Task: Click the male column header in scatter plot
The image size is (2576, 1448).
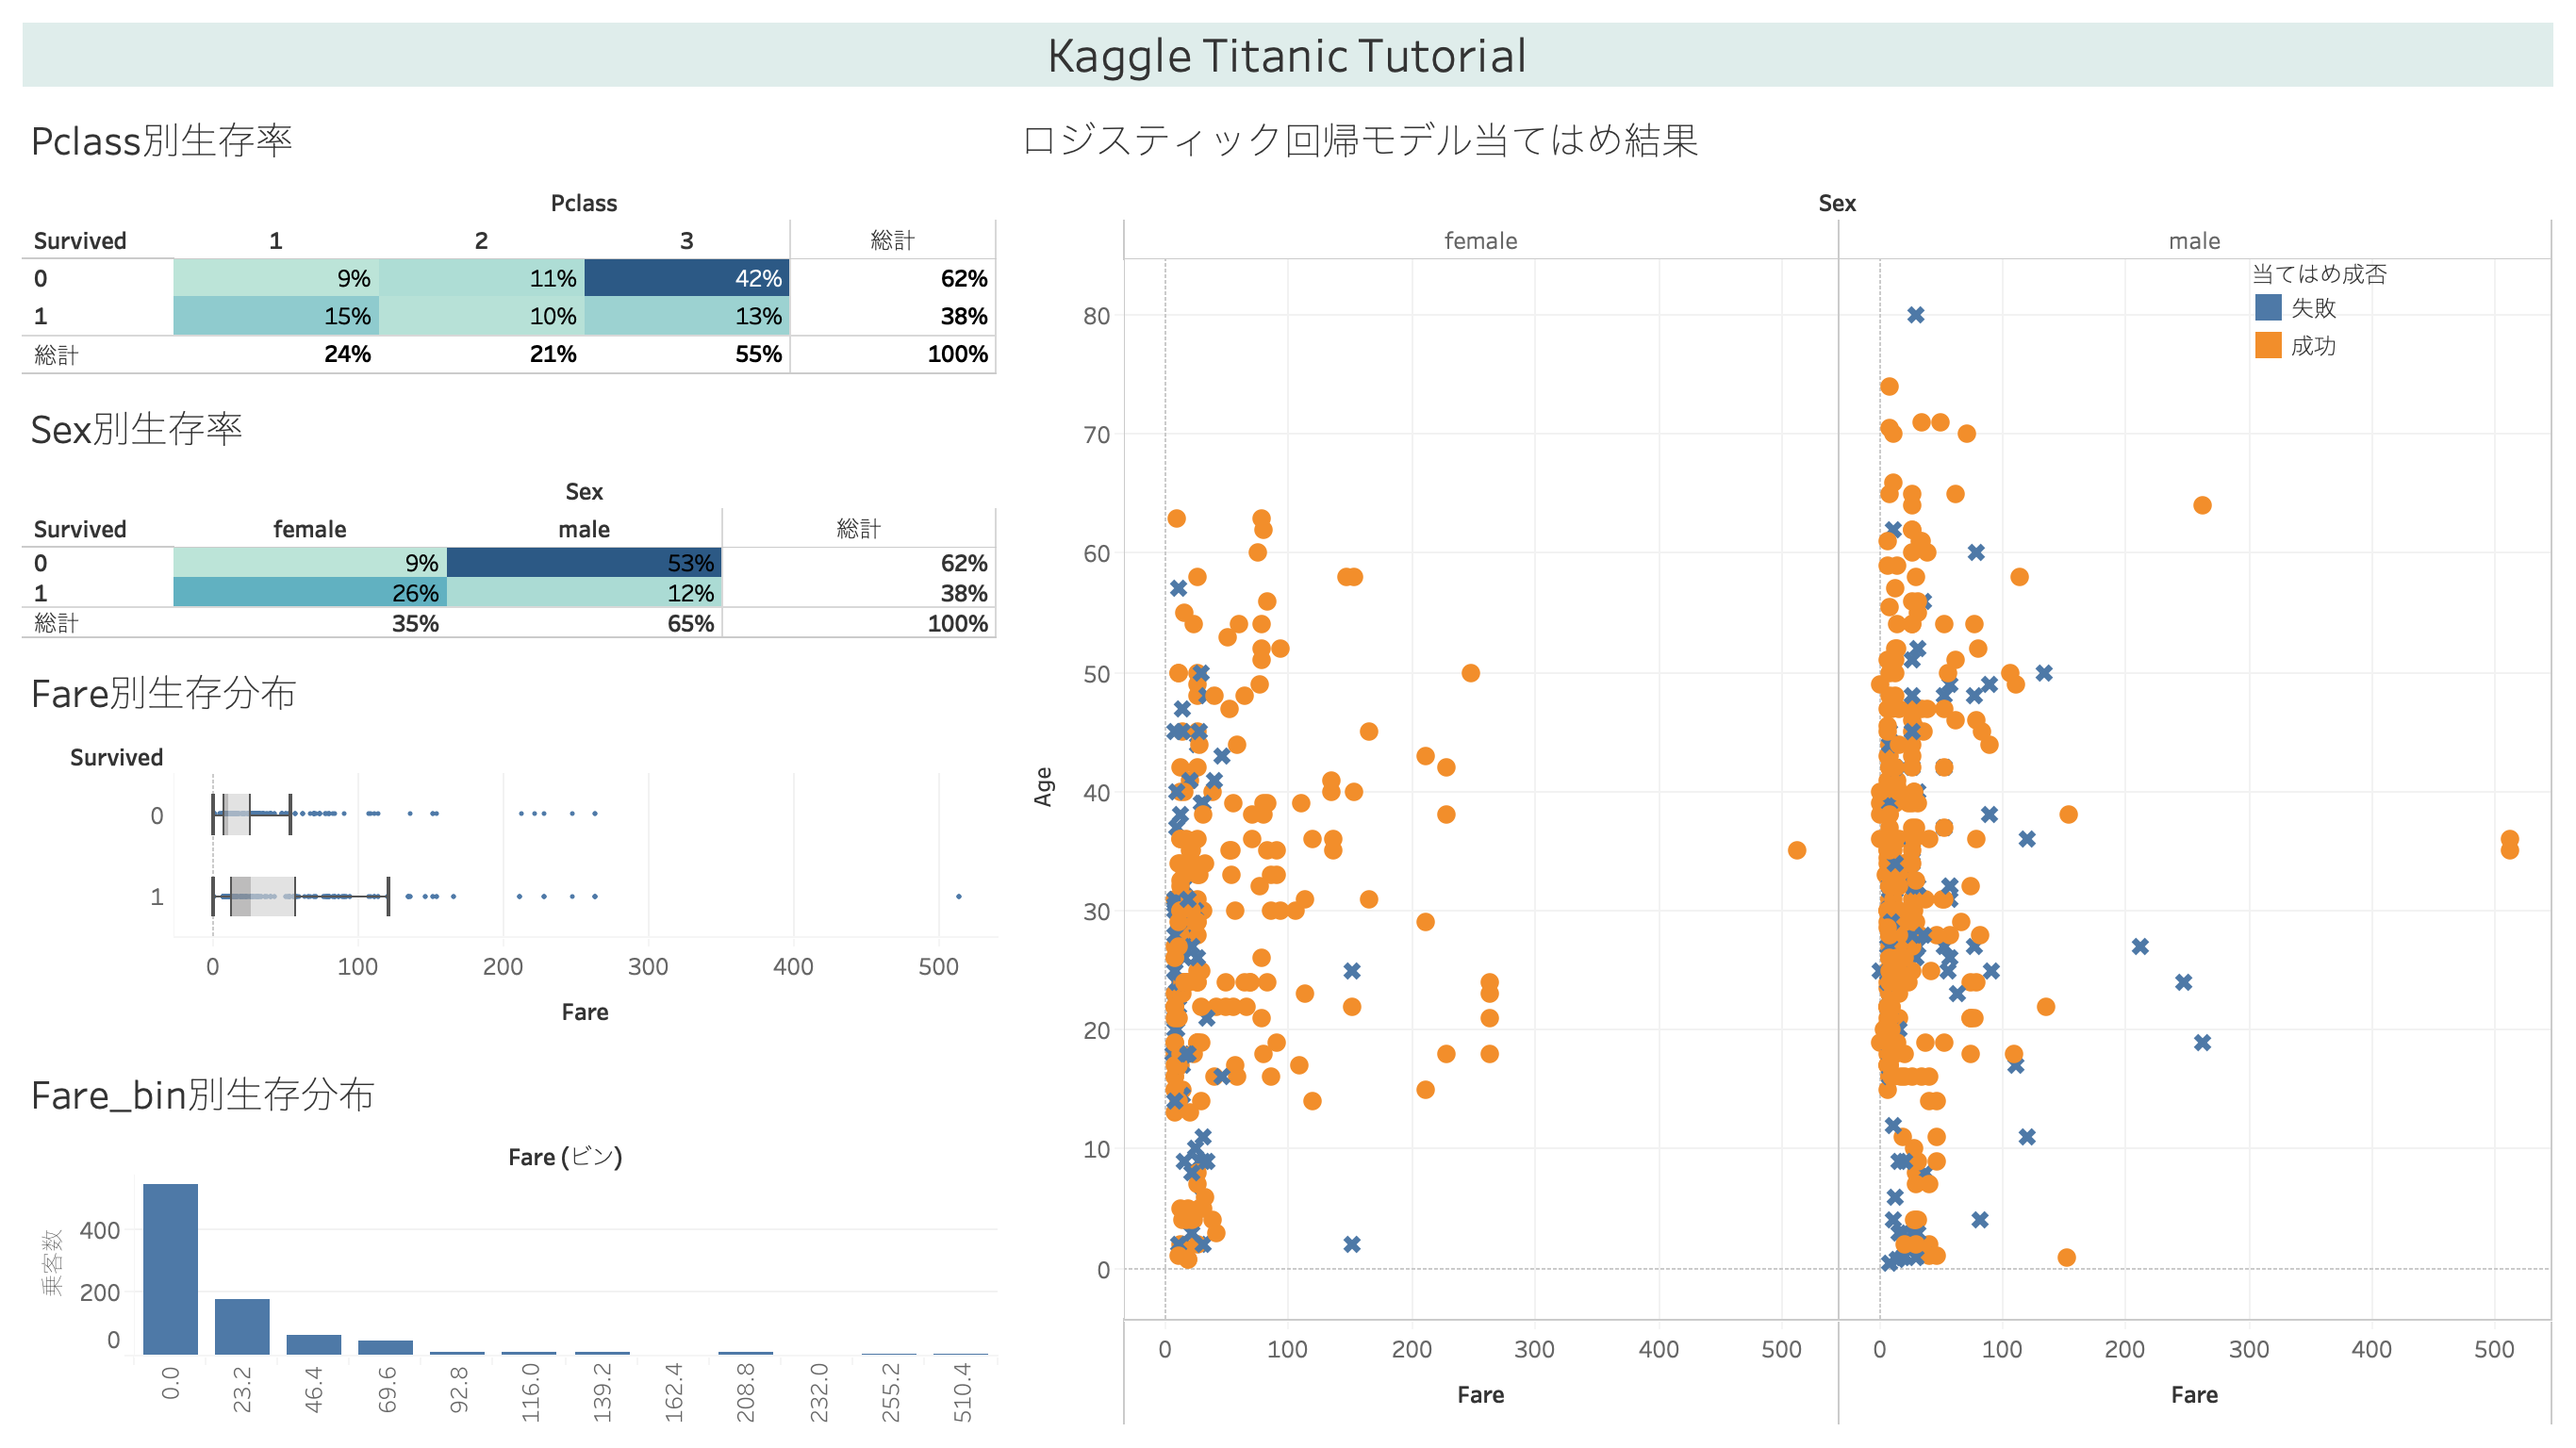Action: 2194,241
